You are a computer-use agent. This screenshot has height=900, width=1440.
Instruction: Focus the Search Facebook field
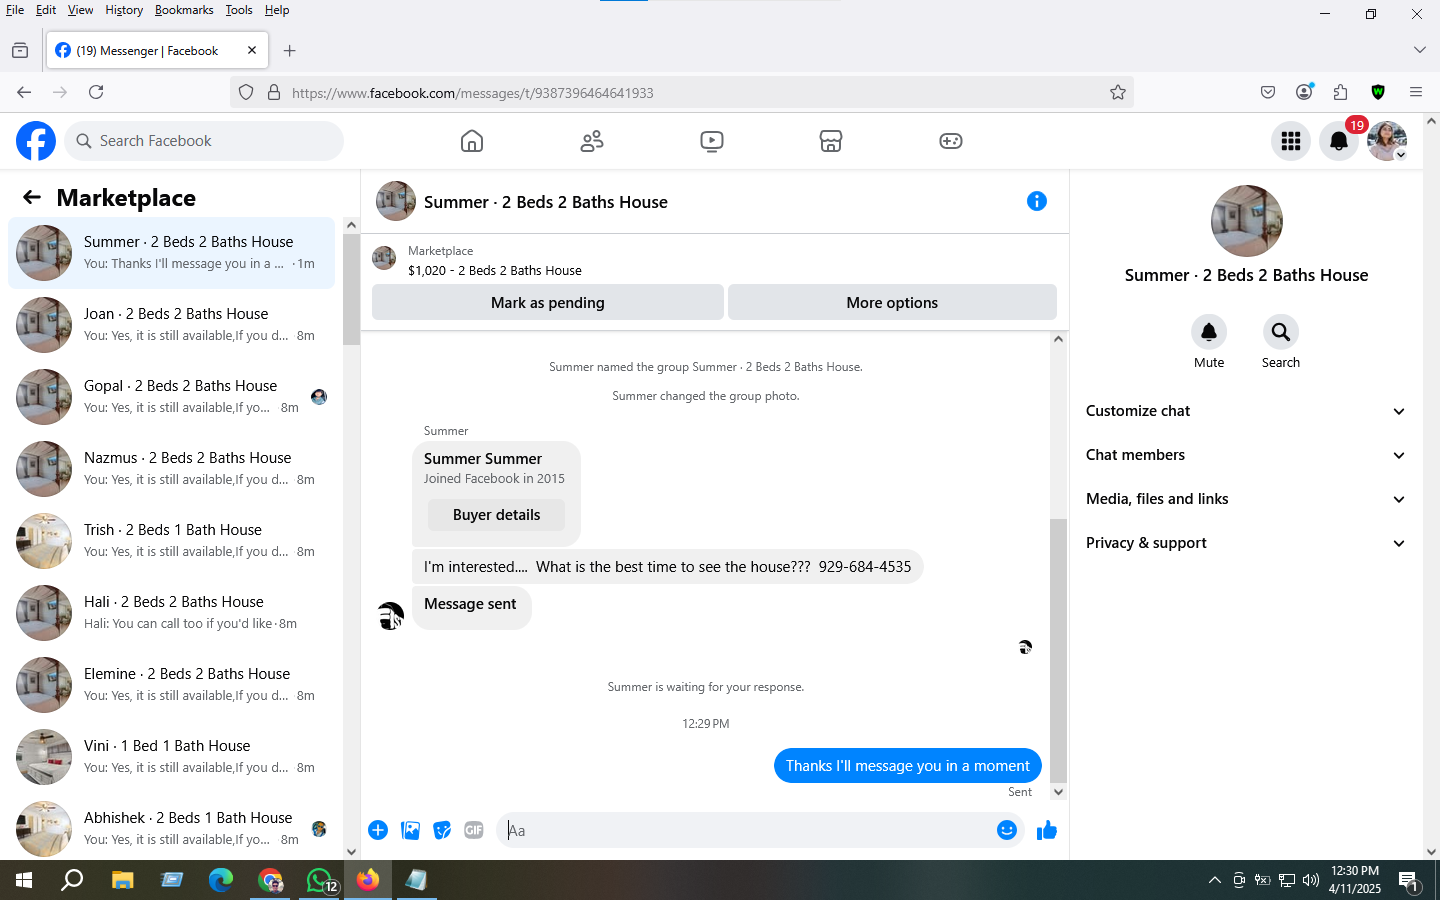click(204, 141)
